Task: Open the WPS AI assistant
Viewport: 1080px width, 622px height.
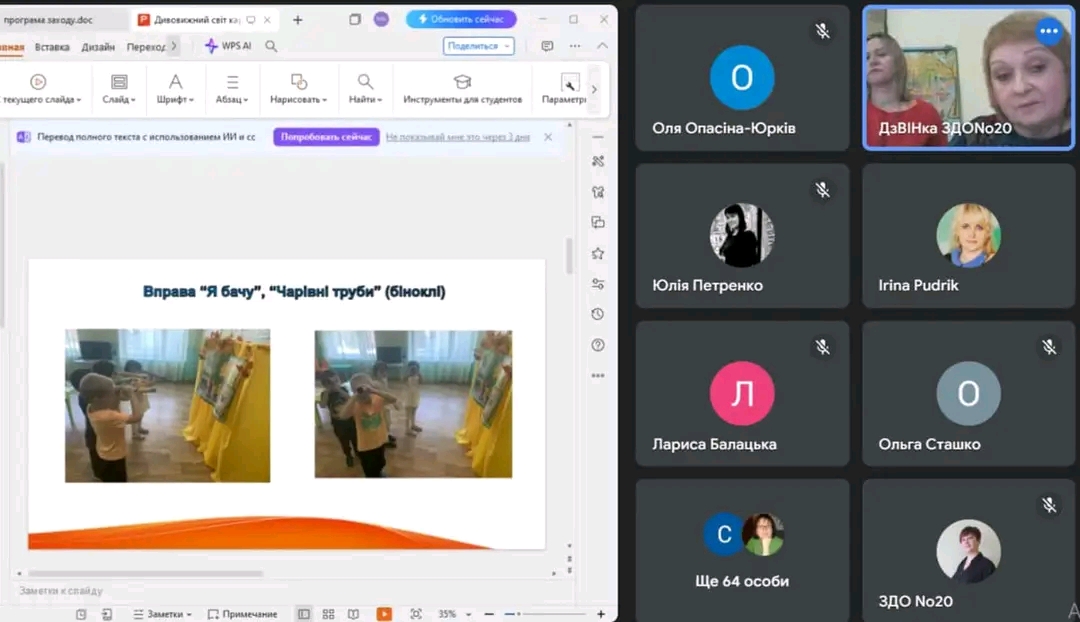Action: 228,46
